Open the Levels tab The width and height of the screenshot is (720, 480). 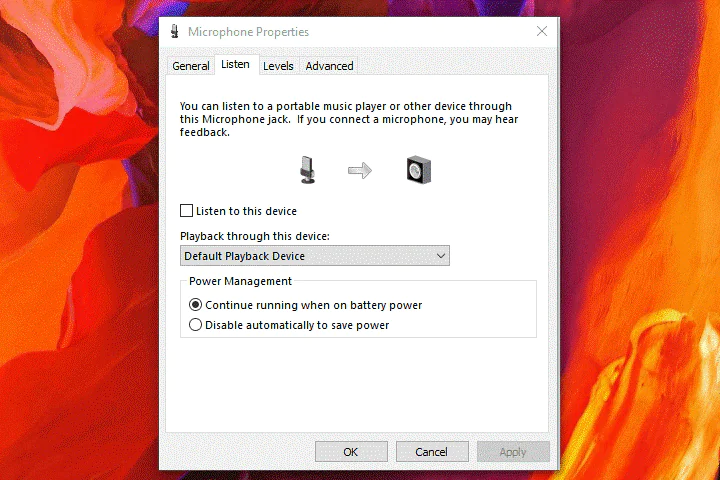pos(278,66)
